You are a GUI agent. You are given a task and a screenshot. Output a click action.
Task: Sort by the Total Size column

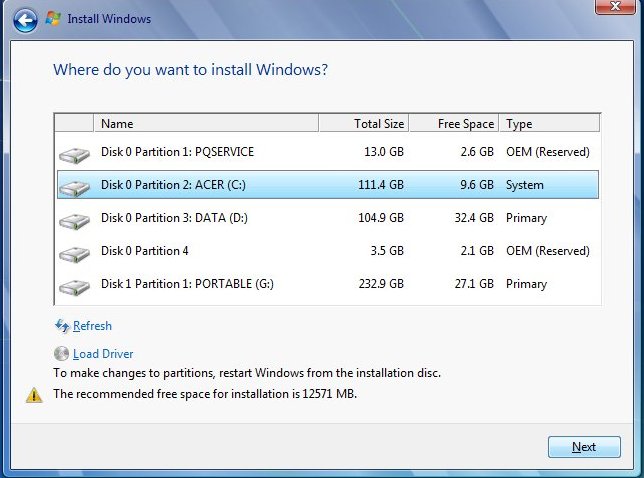pos(364,124)
